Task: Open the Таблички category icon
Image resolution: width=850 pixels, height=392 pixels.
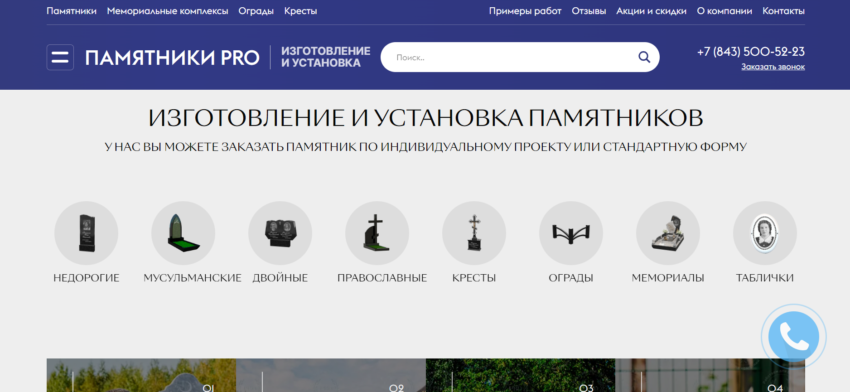Action: tap(765, 233)
